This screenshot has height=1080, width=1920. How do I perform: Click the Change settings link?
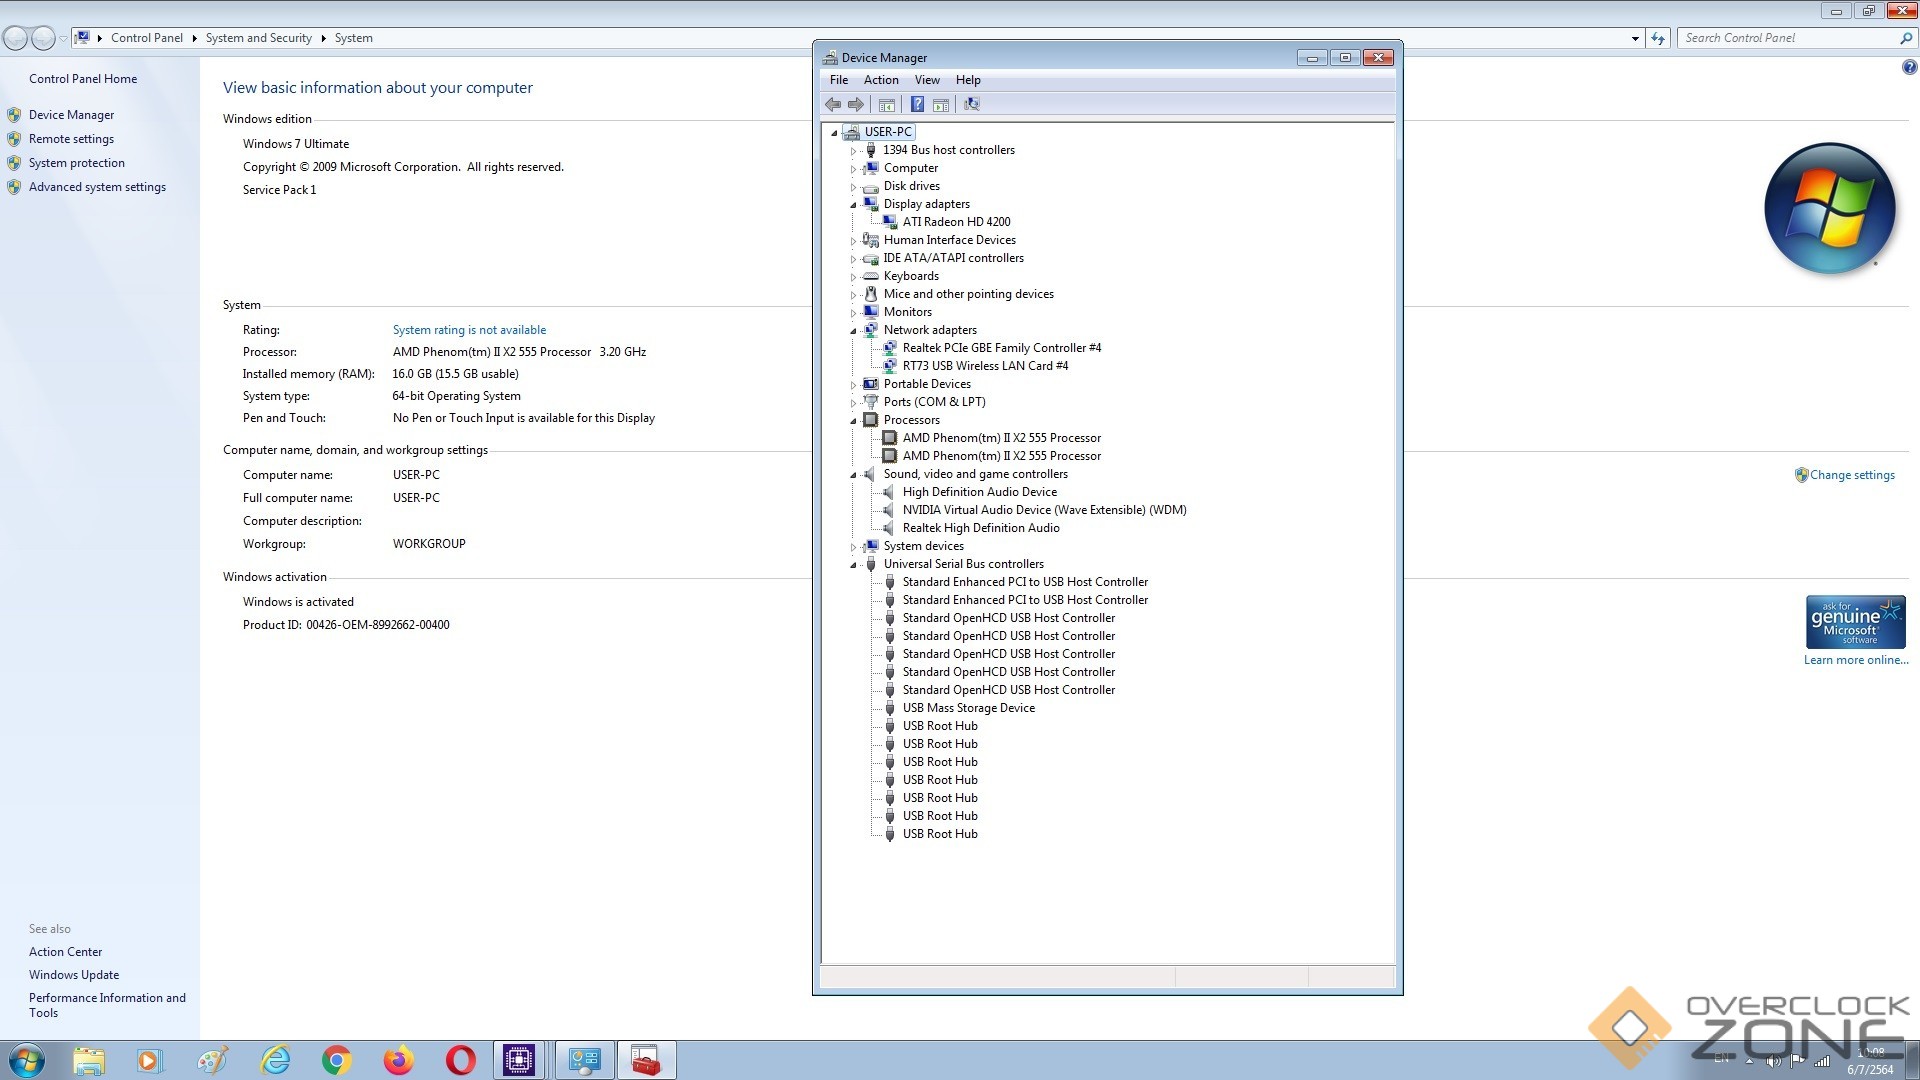(x=1851, y=475)
